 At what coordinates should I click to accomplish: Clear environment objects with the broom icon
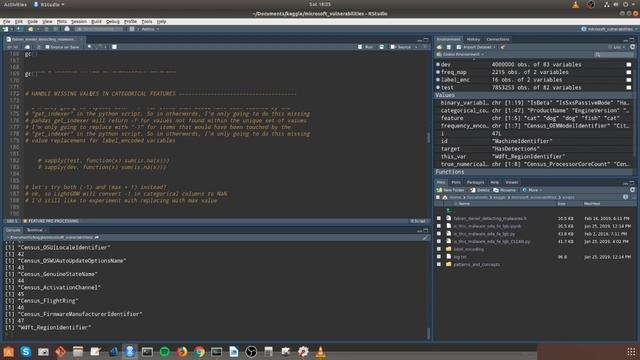[x=503, y=47]
